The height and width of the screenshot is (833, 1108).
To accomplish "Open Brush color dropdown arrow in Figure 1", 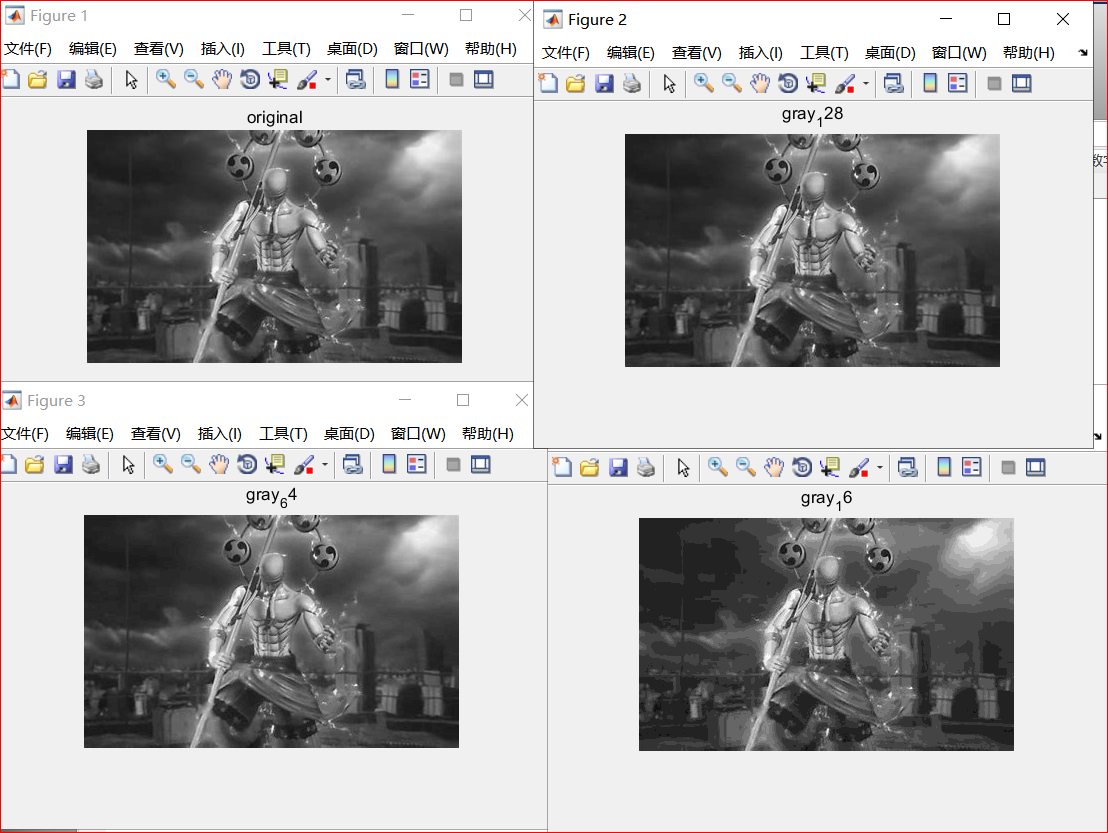I will click(x=328, y=80).
